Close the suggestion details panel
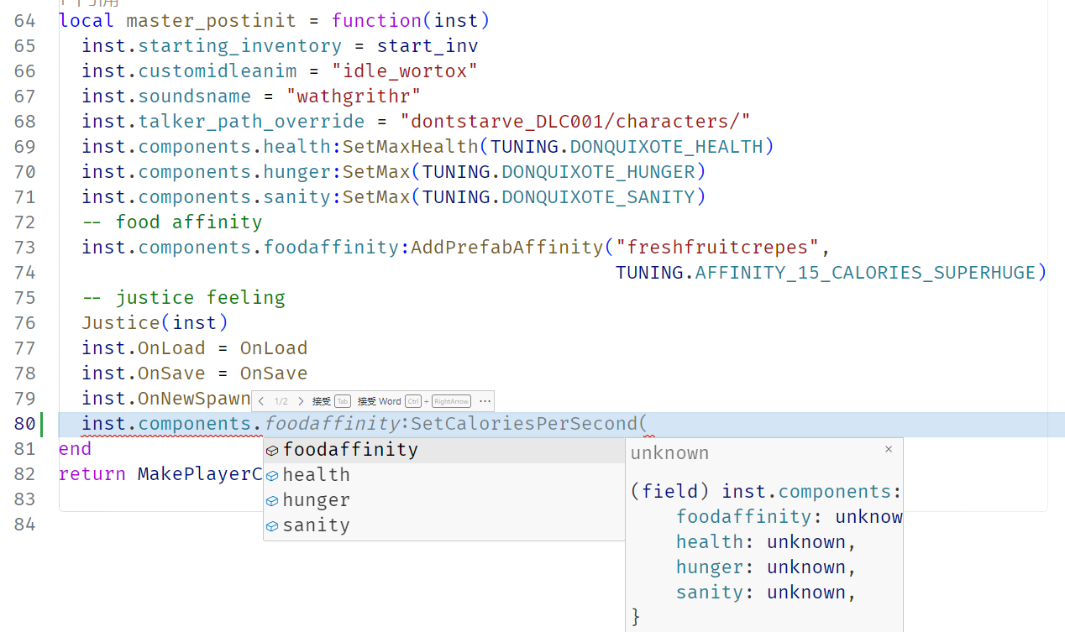 coord(888,450)
